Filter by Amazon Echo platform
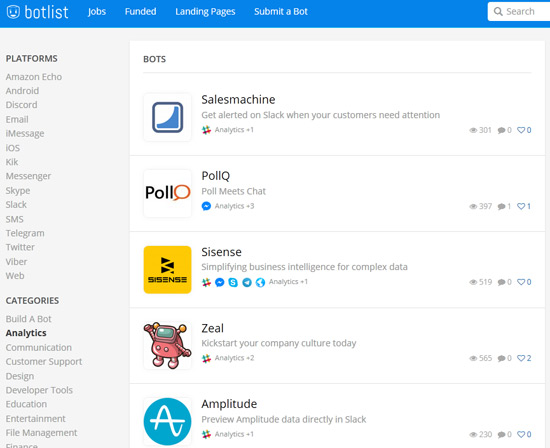This screenshot has height=448, width=550. click(x=34, y=77)
